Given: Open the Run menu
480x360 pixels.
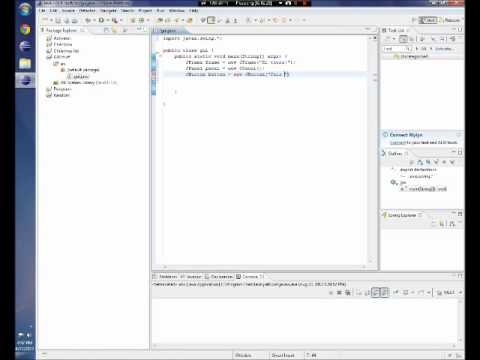Looking at the screenshot, I should (x=161, y=11).
